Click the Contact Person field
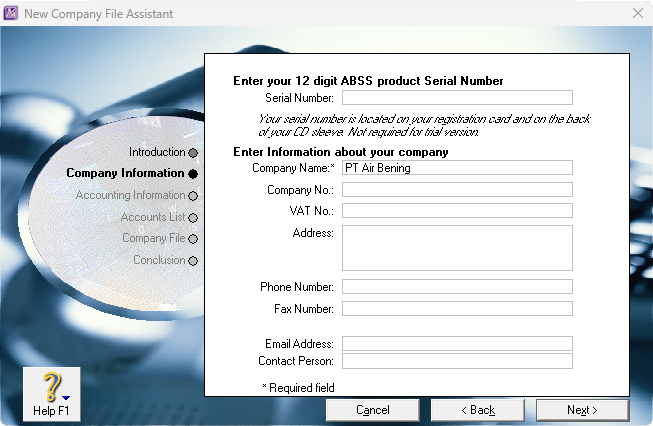 pos(457,361)
